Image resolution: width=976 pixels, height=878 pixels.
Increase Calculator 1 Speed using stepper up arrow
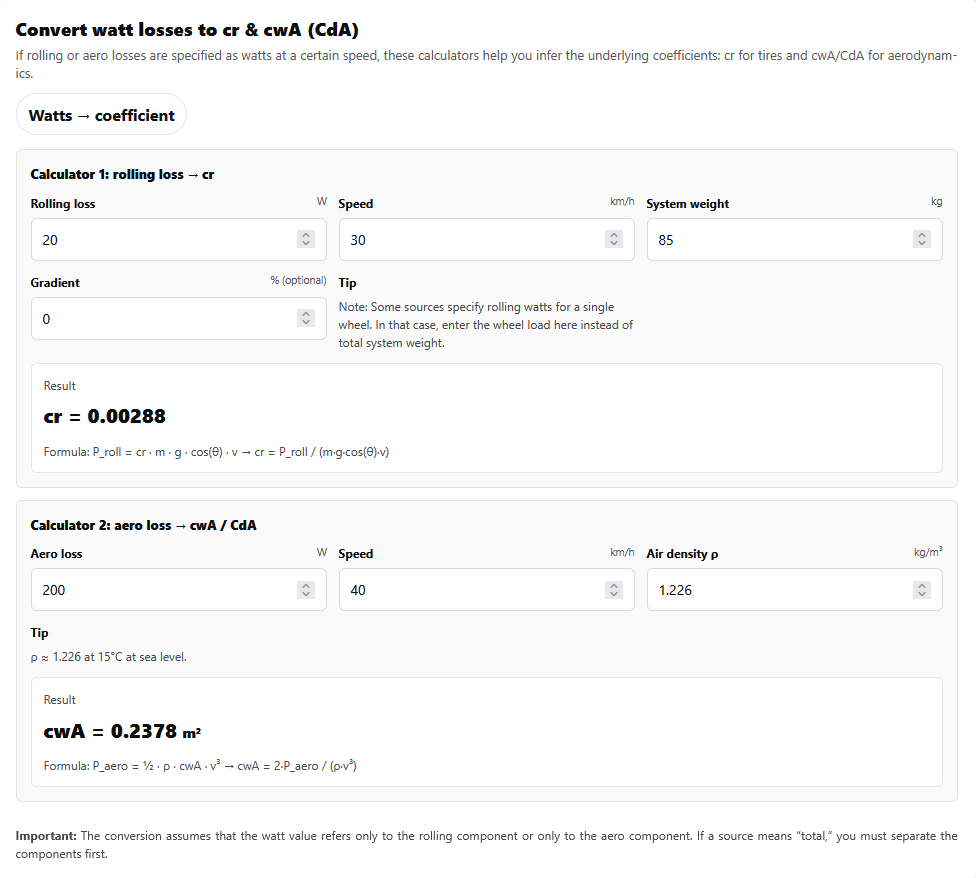[x=614, y=235]
